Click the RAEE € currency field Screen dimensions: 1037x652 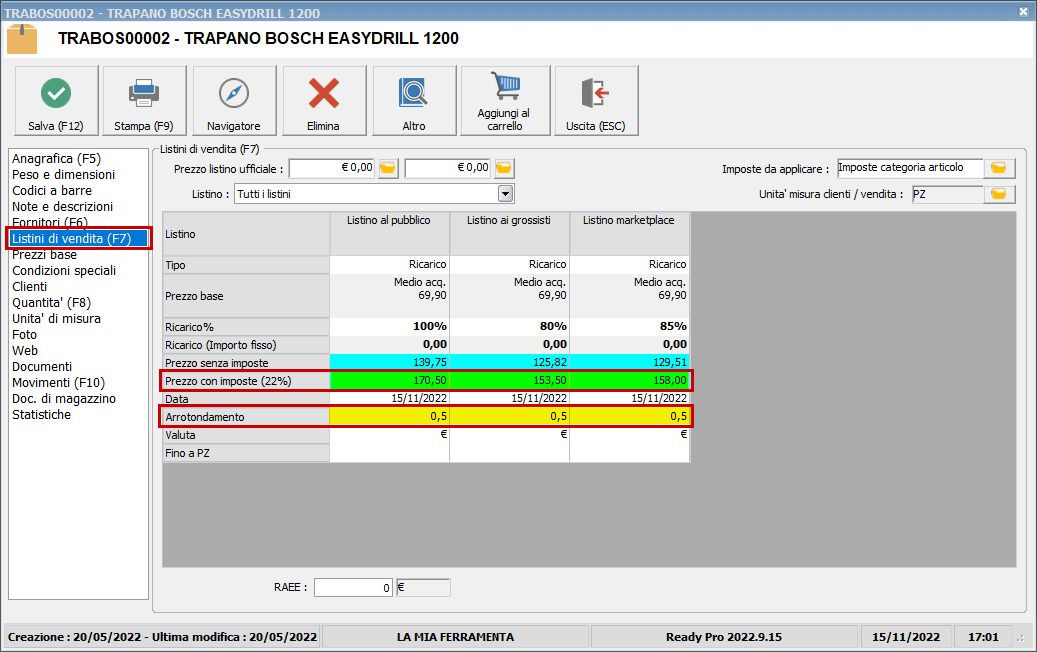[423, 587]
